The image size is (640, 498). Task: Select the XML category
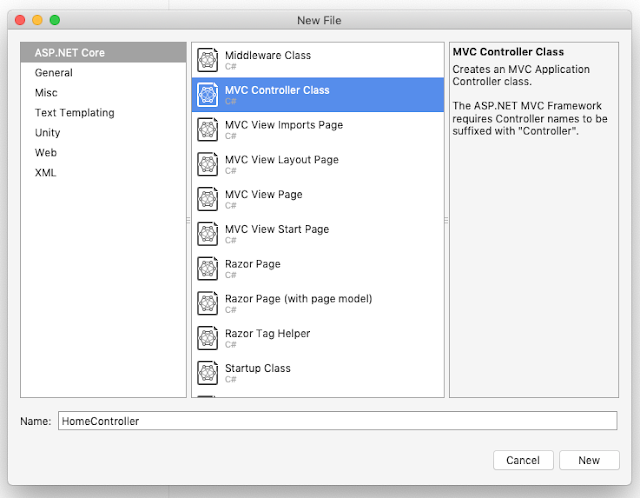tap(46, 173)
